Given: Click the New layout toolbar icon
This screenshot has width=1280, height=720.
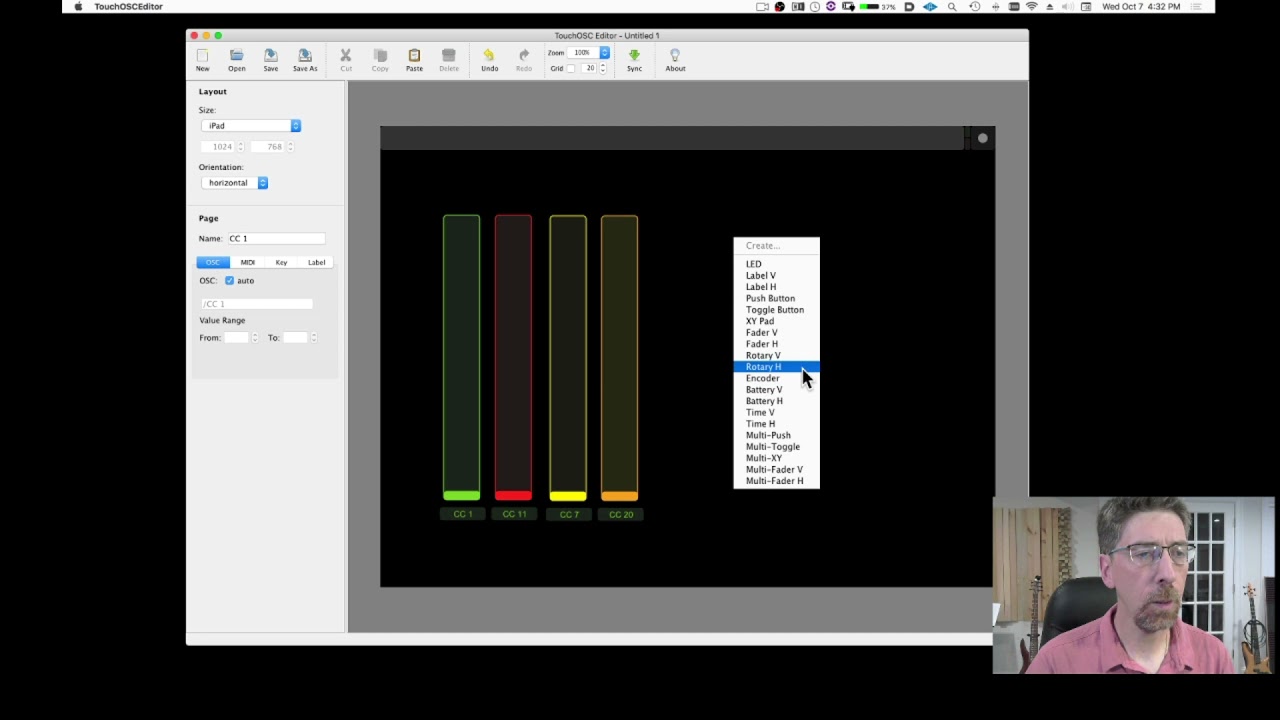Looking at the screenshot, I should [202, 55].
